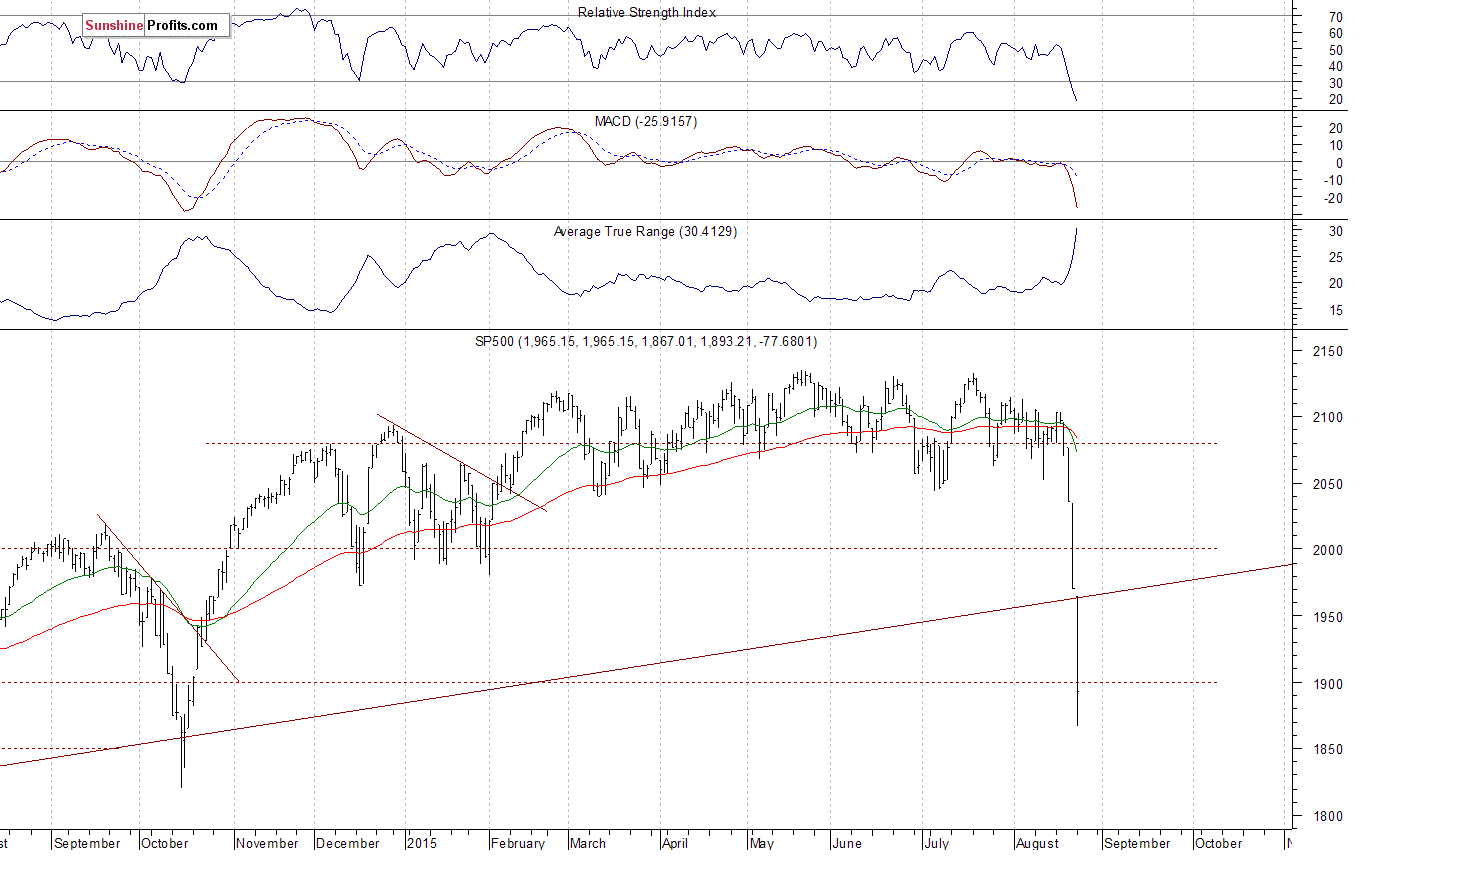Click the 2050 price axis value
Screen dimensions: 1479x871
pos(1328,485)
